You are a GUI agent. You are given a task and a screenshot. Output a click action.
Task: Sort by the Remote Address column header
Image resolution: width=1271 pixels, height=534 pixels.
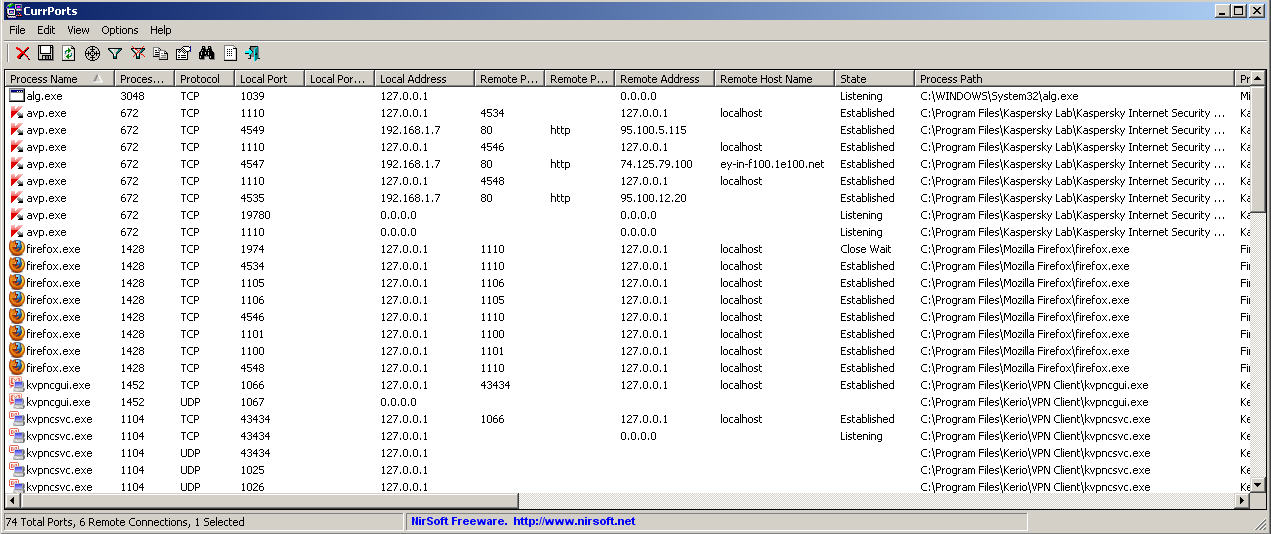660,79
